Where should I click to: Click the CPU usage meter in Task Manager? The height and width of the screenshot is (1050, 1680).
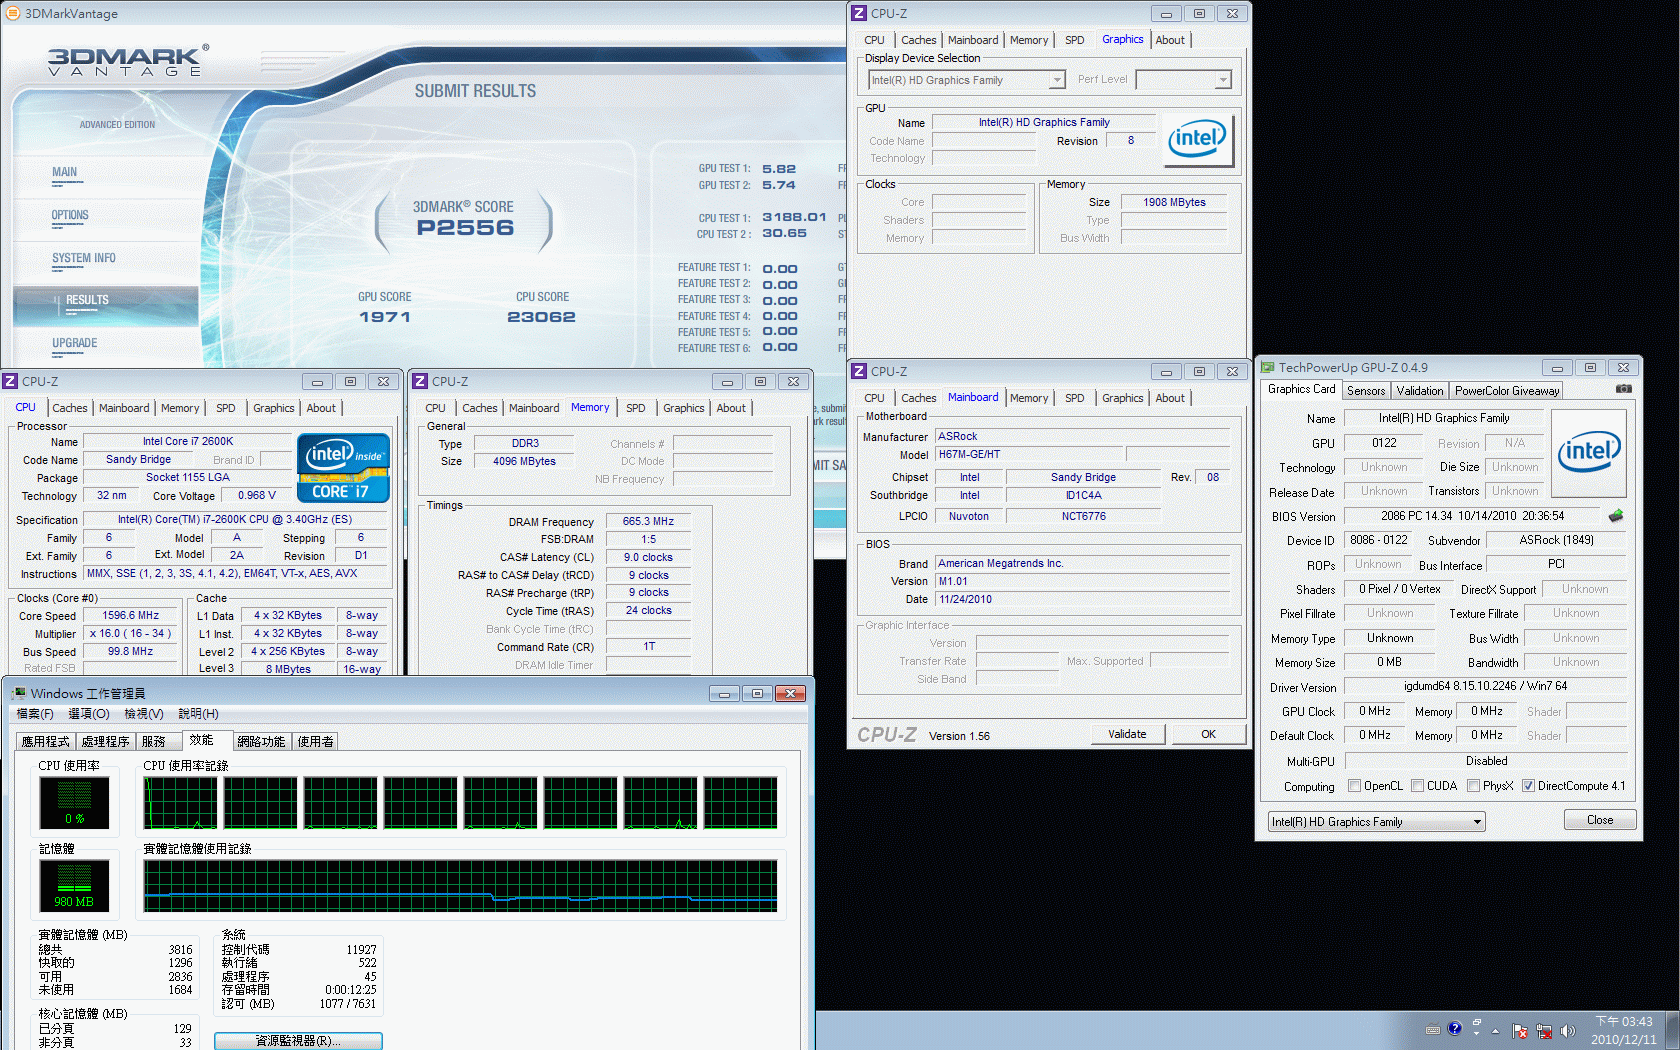click(74, 802)
